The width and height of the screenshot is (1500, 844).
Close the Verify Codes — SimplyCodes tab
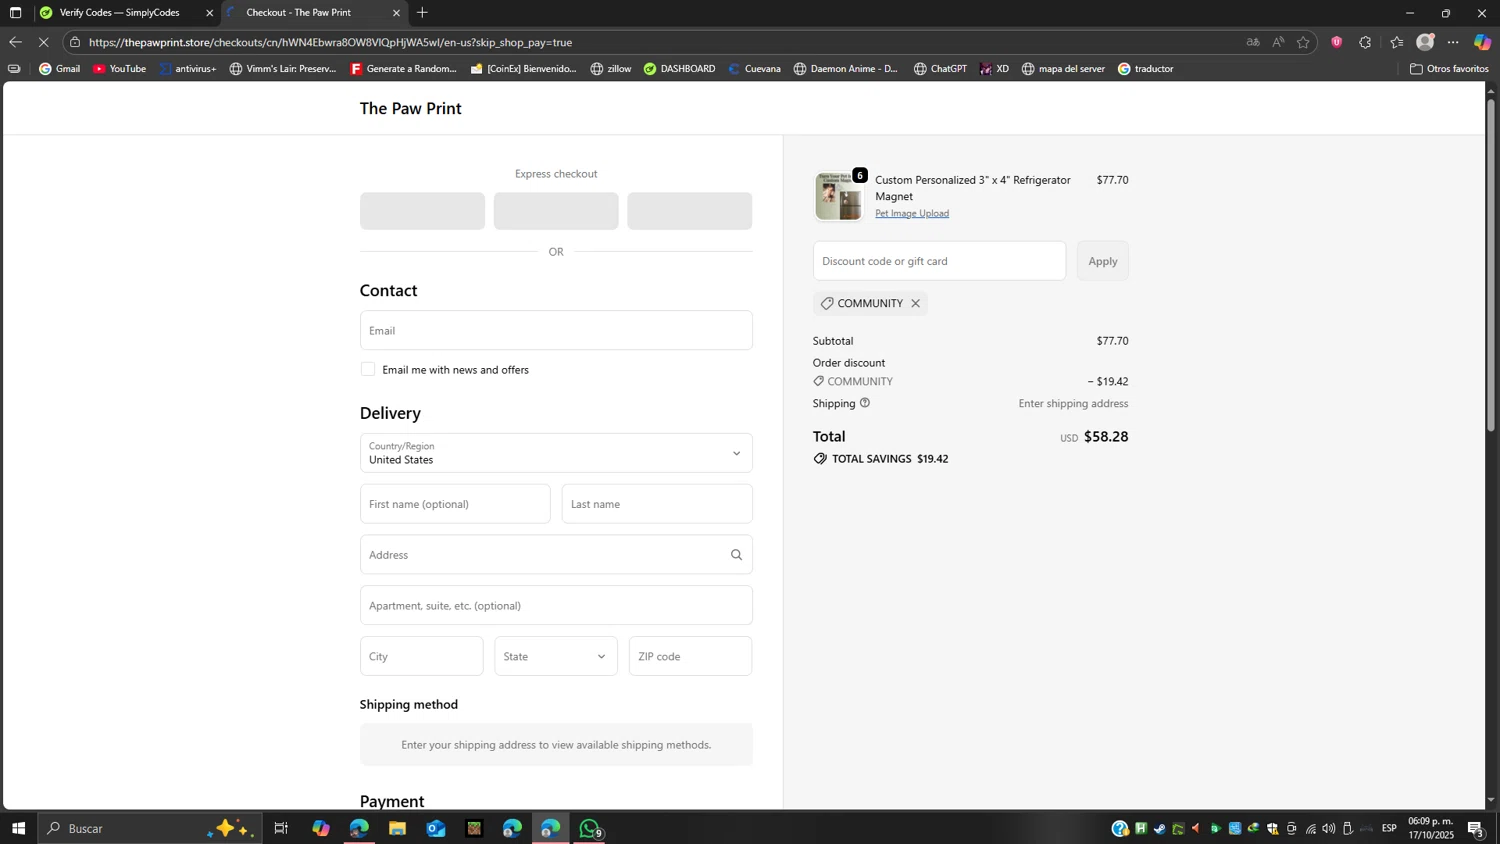(x=209, y=13)
